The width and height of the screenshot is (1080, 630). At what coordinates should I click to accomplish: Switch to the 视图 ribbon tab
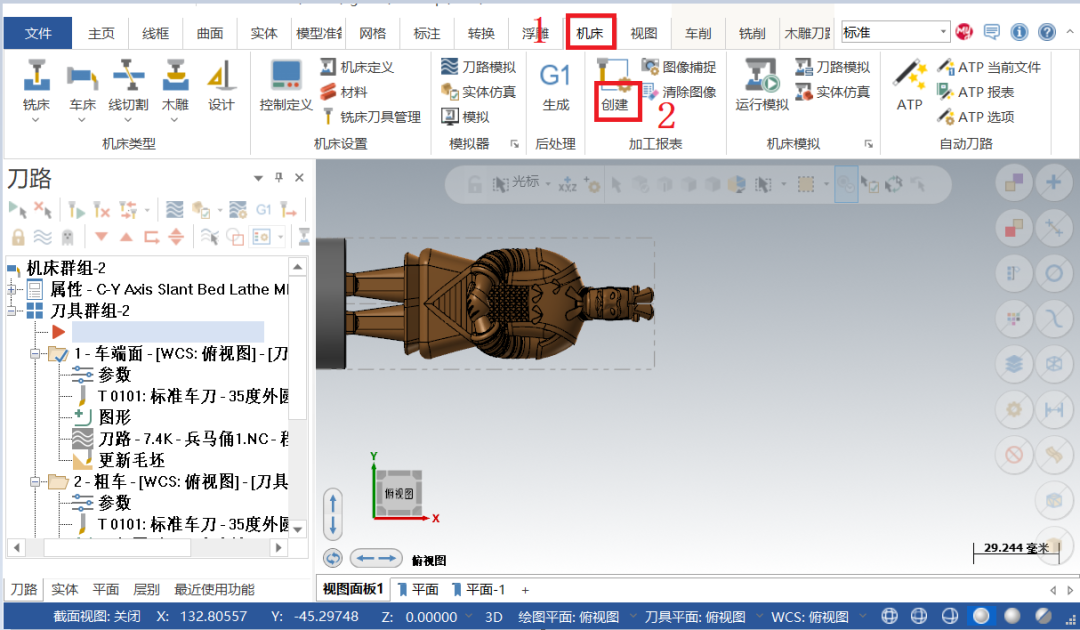tap(644, 33)
